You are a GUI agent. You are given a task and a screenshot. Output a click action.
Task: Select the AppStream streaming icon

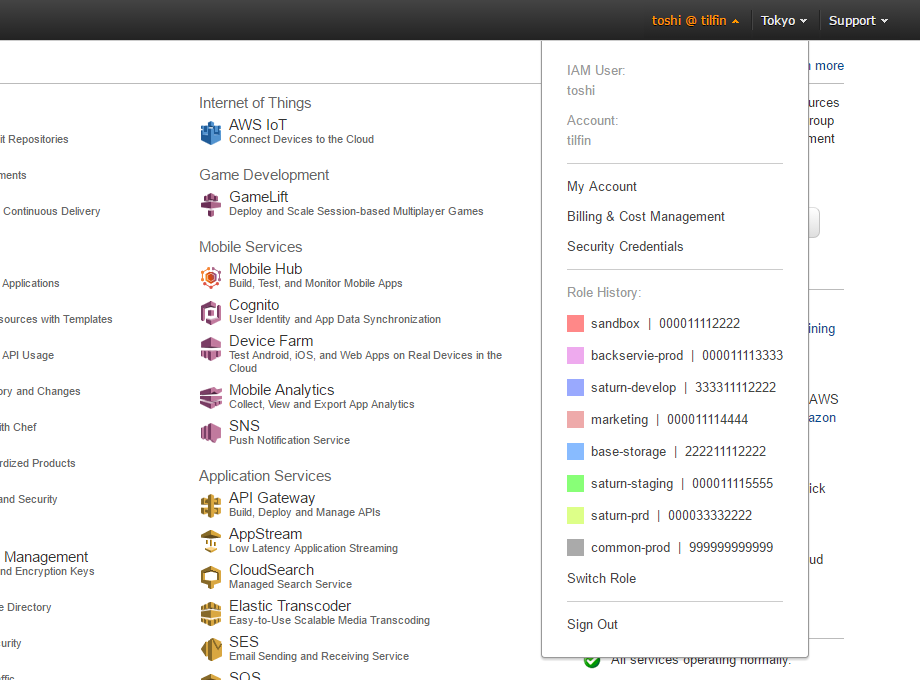click(211, 540)
